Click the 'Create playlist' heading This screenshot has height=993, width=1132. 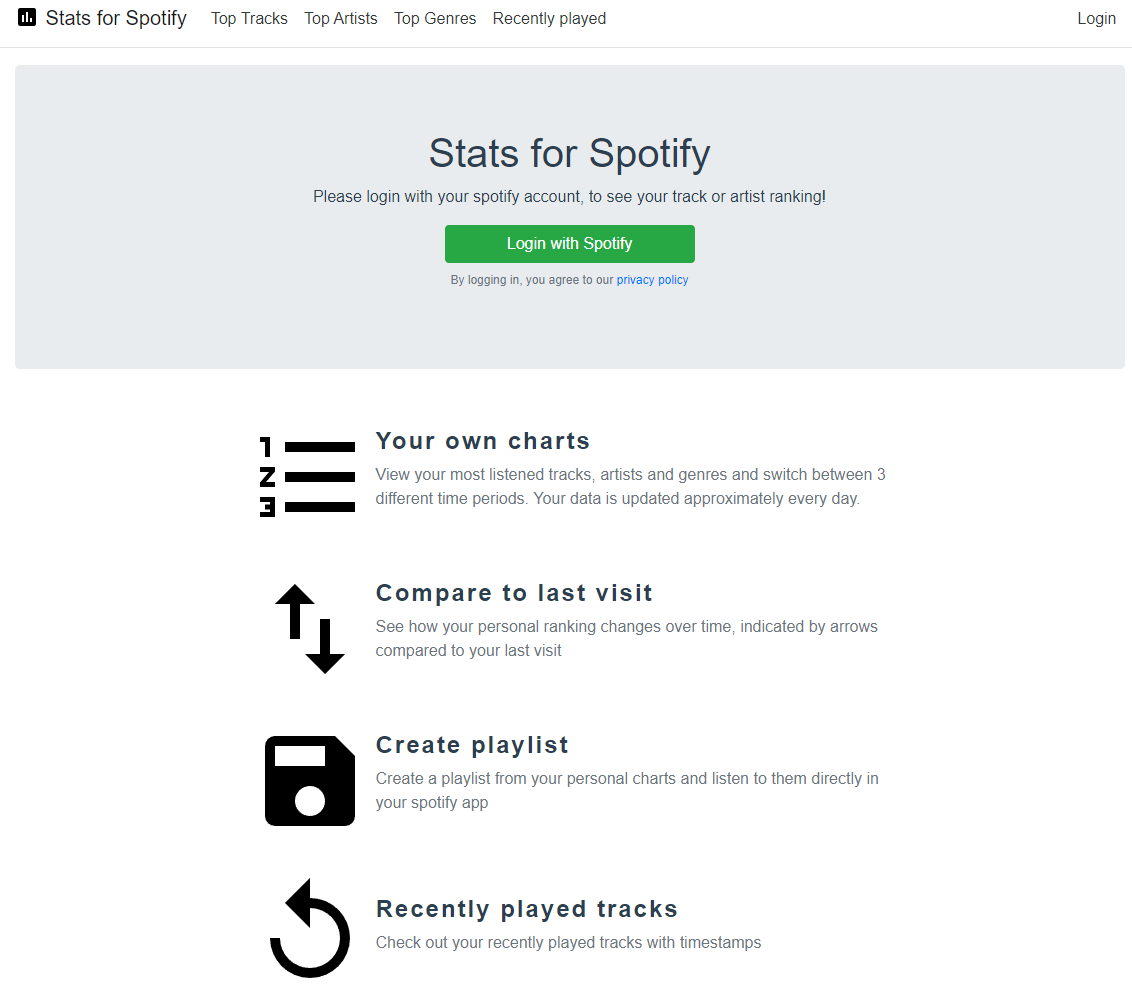(x=472, y=744)
